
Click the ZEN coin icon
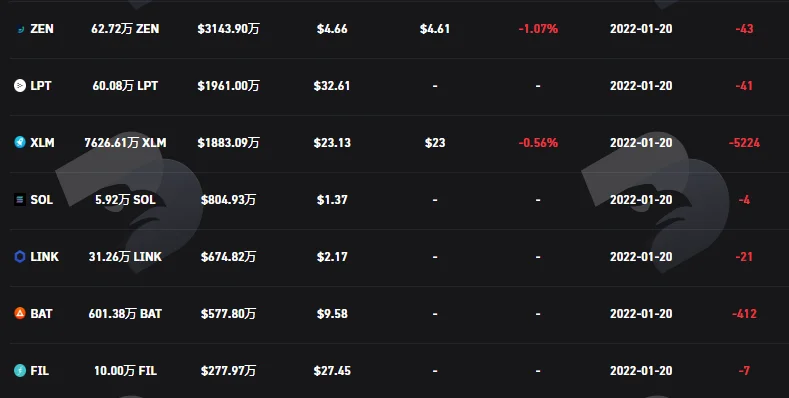click(20, 29)
